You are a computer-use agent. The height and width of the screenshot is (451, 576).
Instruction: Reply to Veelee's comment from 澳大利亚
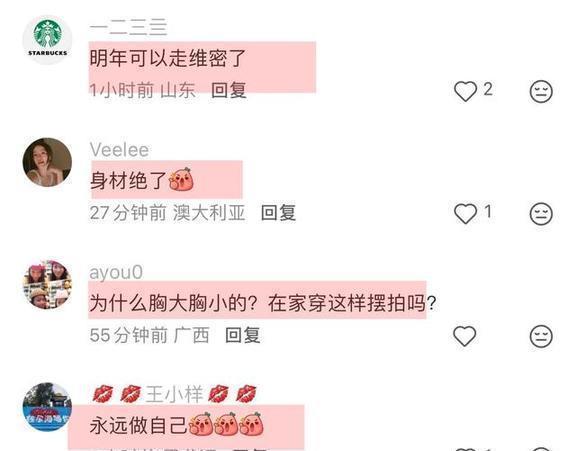point(278,213)
